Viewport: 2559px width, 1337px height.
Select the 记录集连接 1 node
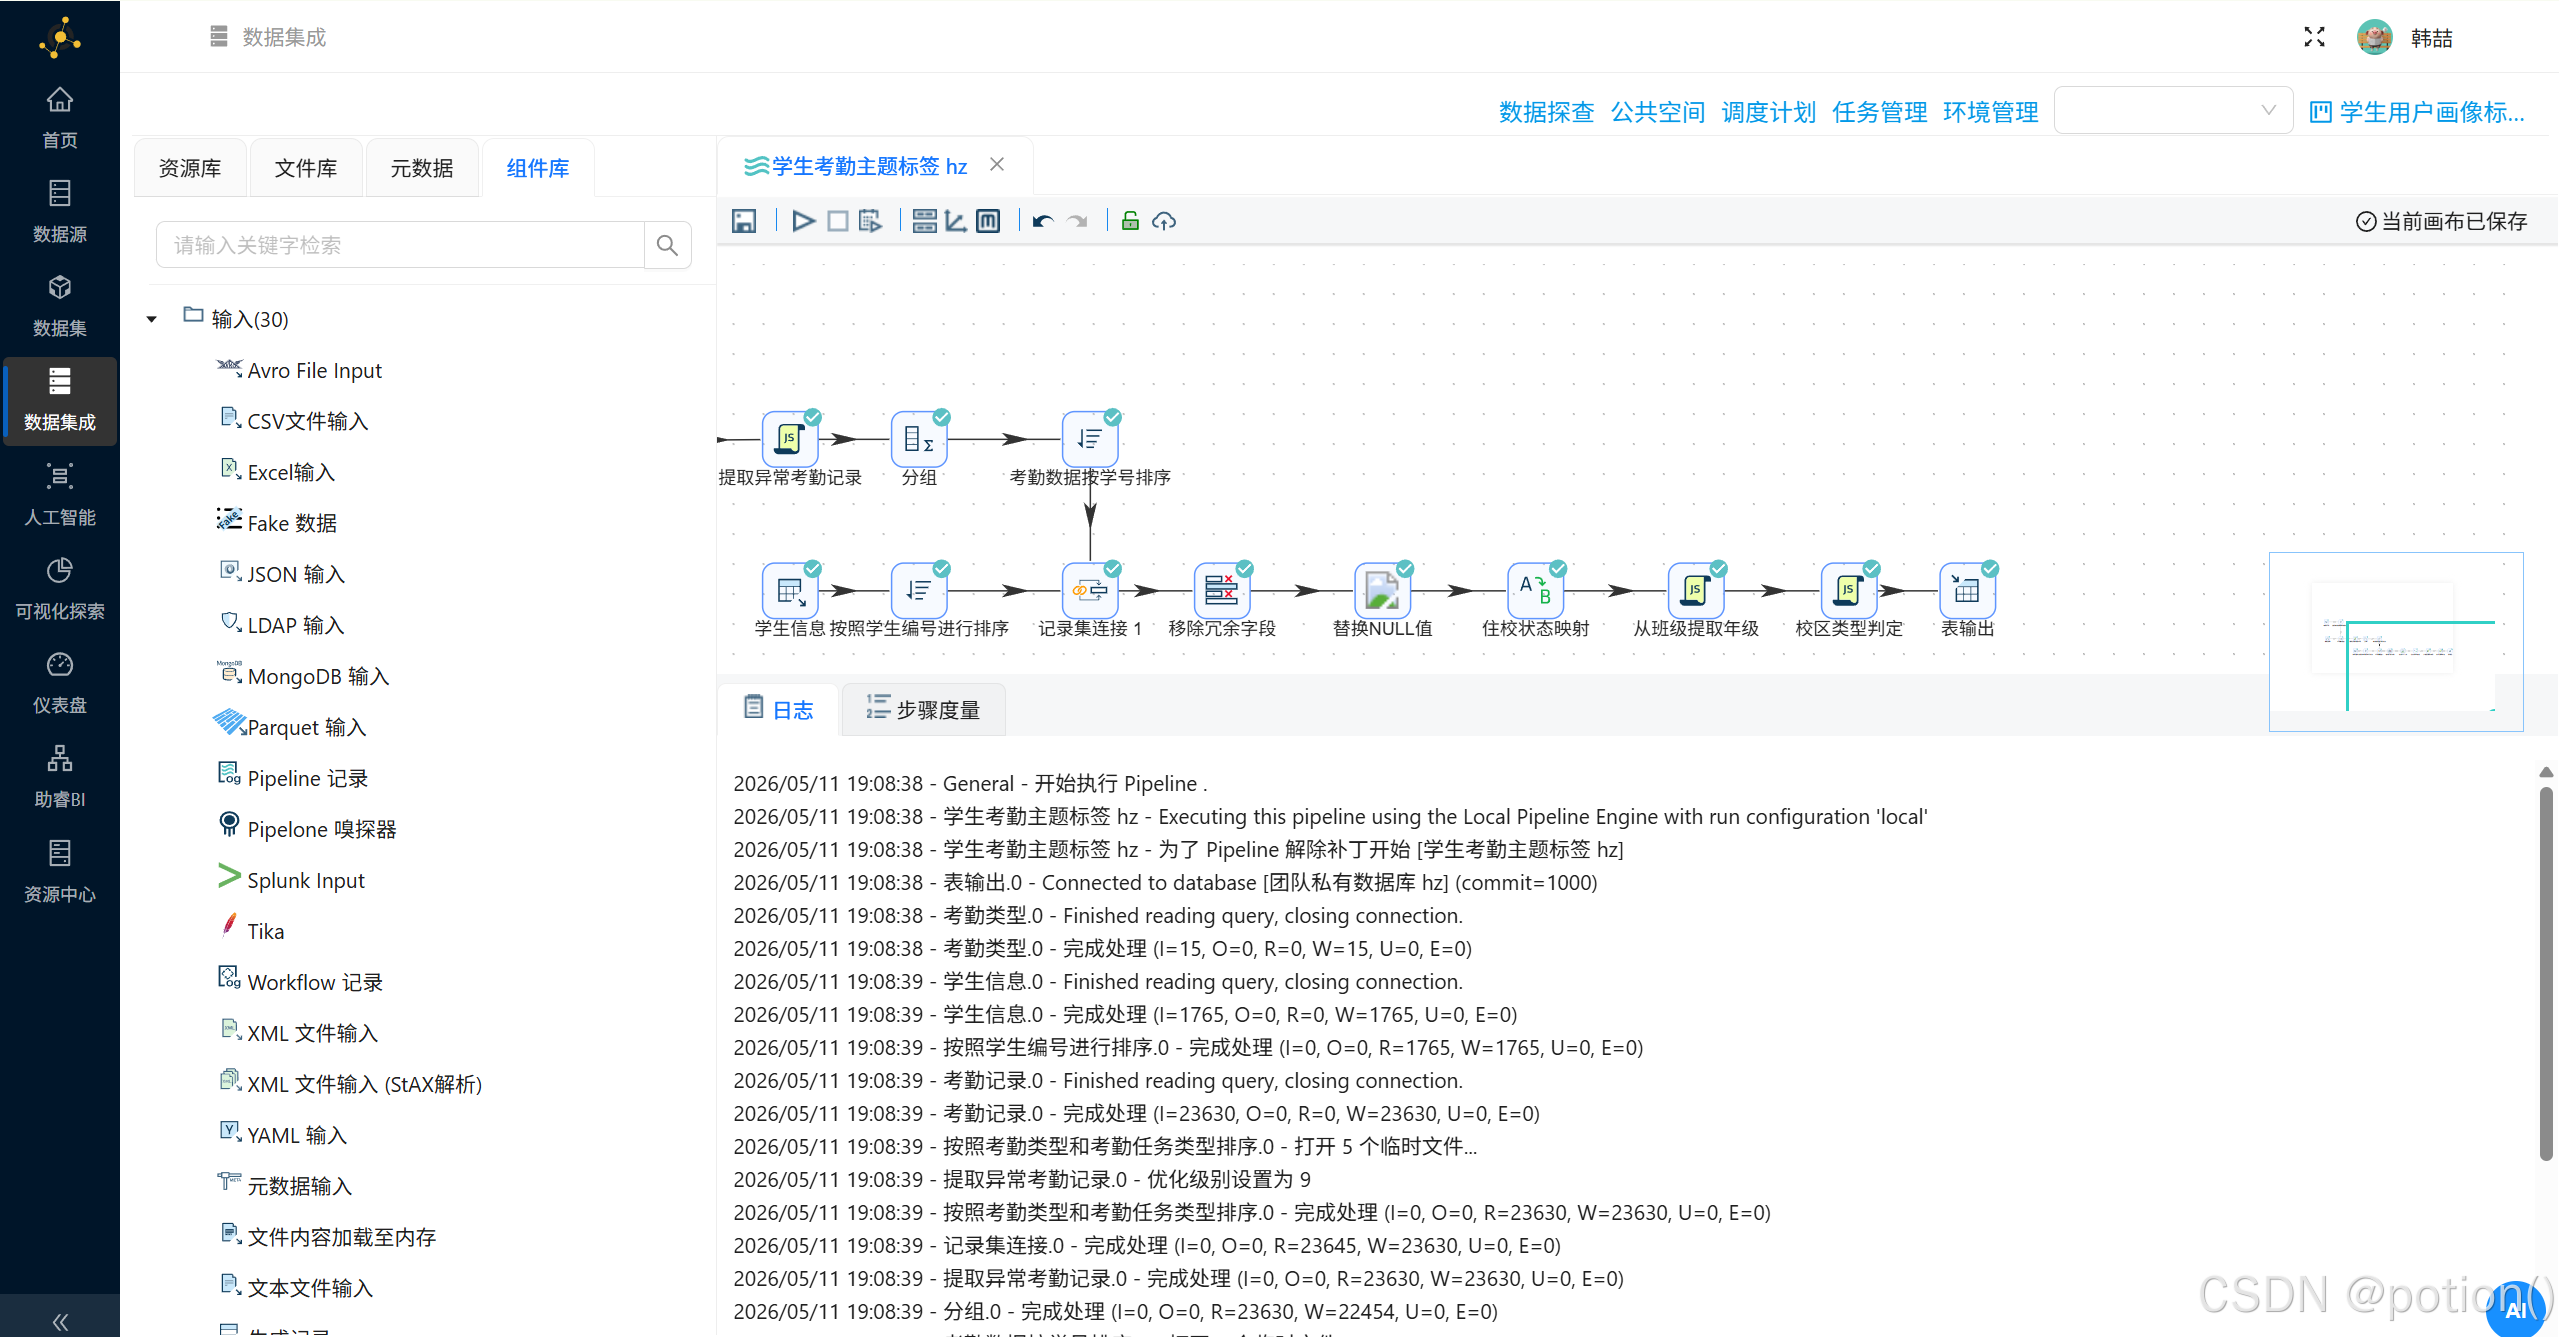coord(1090,590)
